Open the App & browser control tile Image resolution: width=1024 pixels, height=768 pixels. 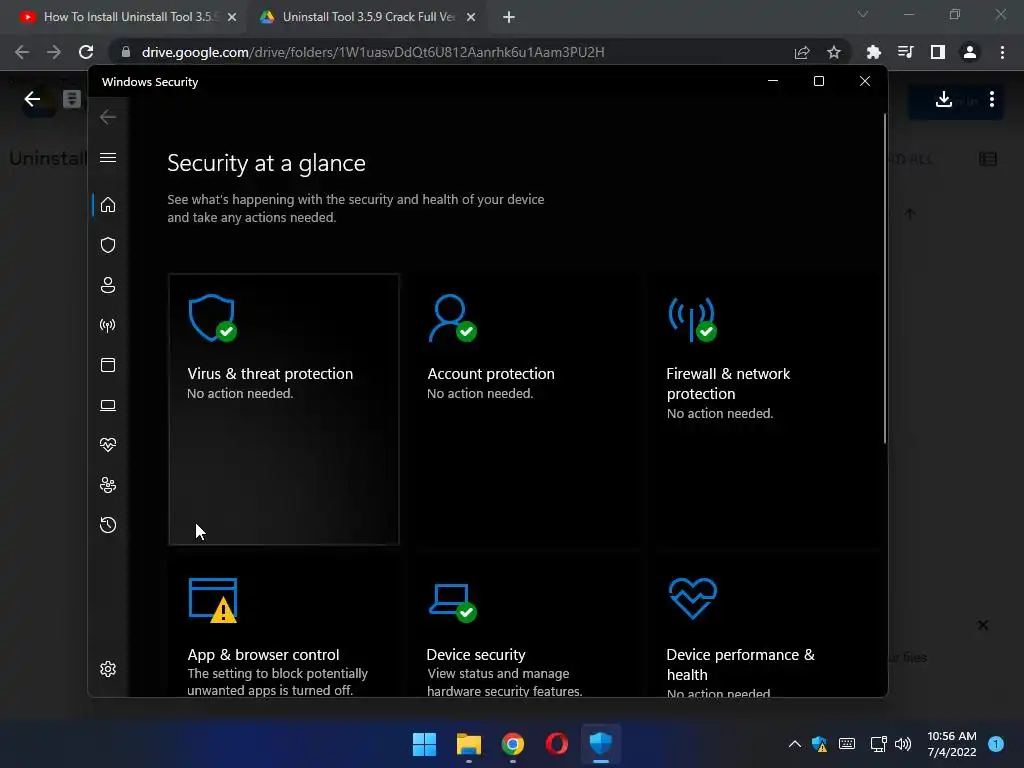[x=284, y=627]
